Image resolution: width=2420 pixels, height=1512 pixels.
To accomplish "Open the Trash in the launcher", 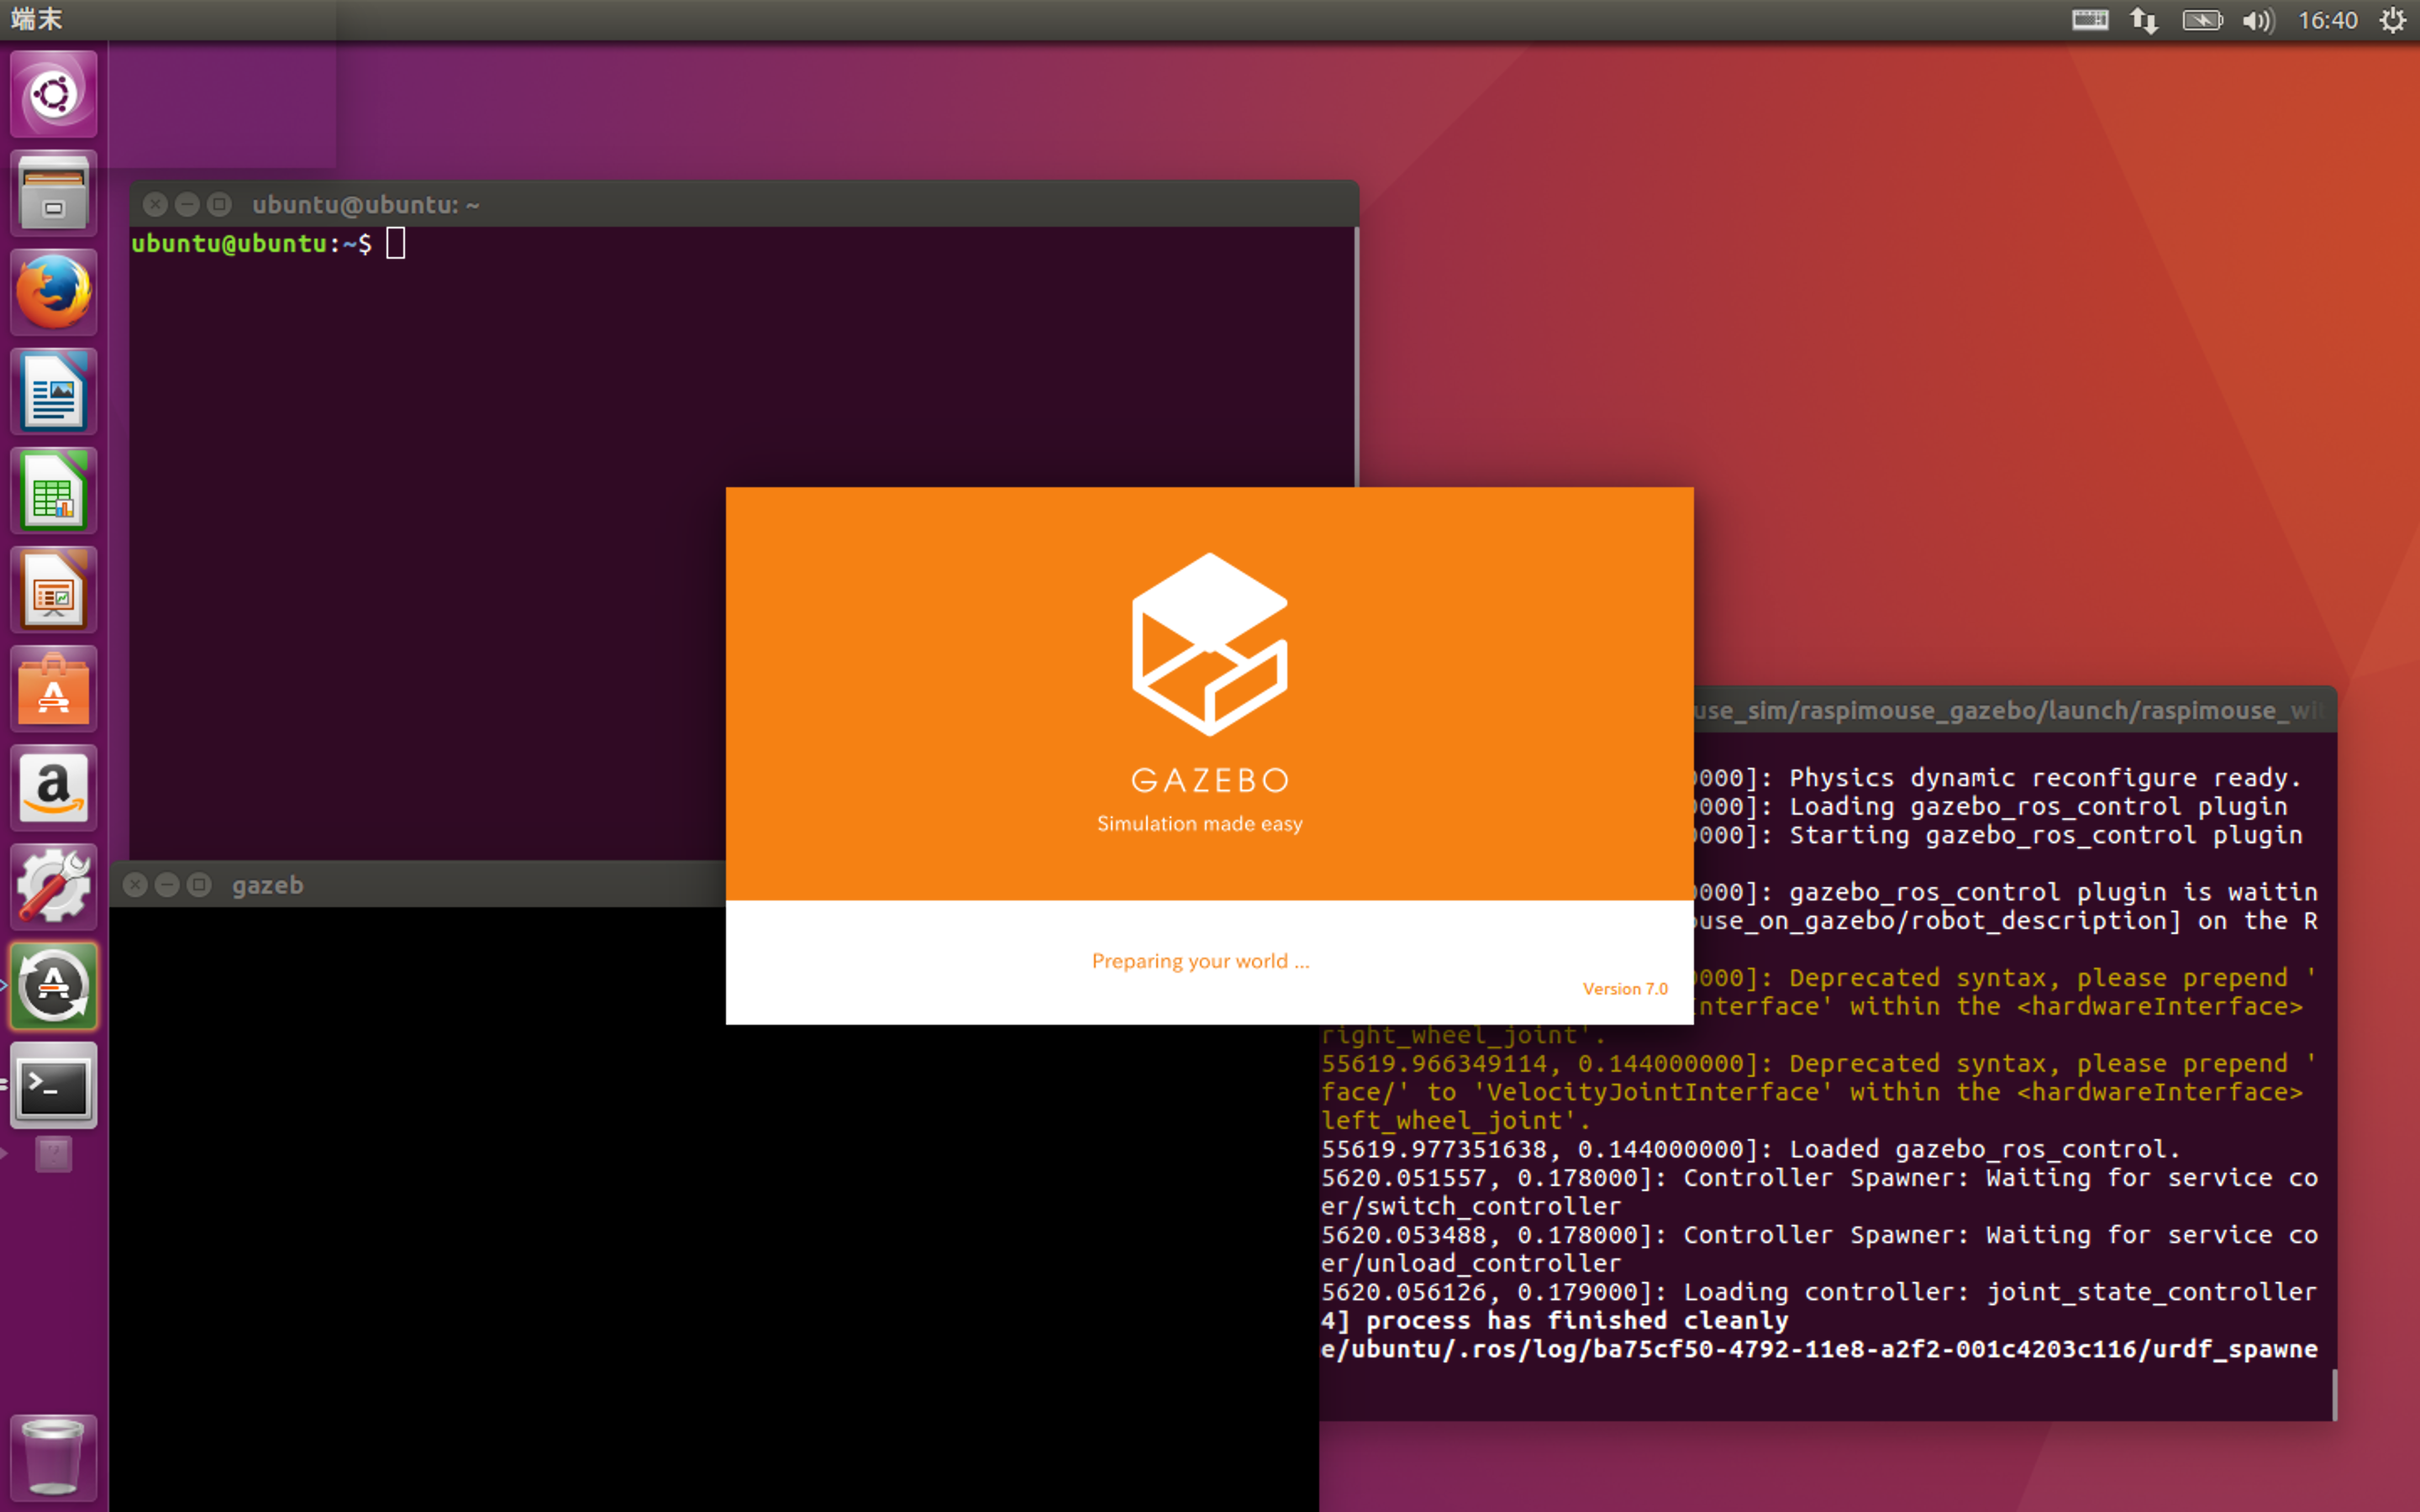I will pyautogui.click(x=53, y=1457).
